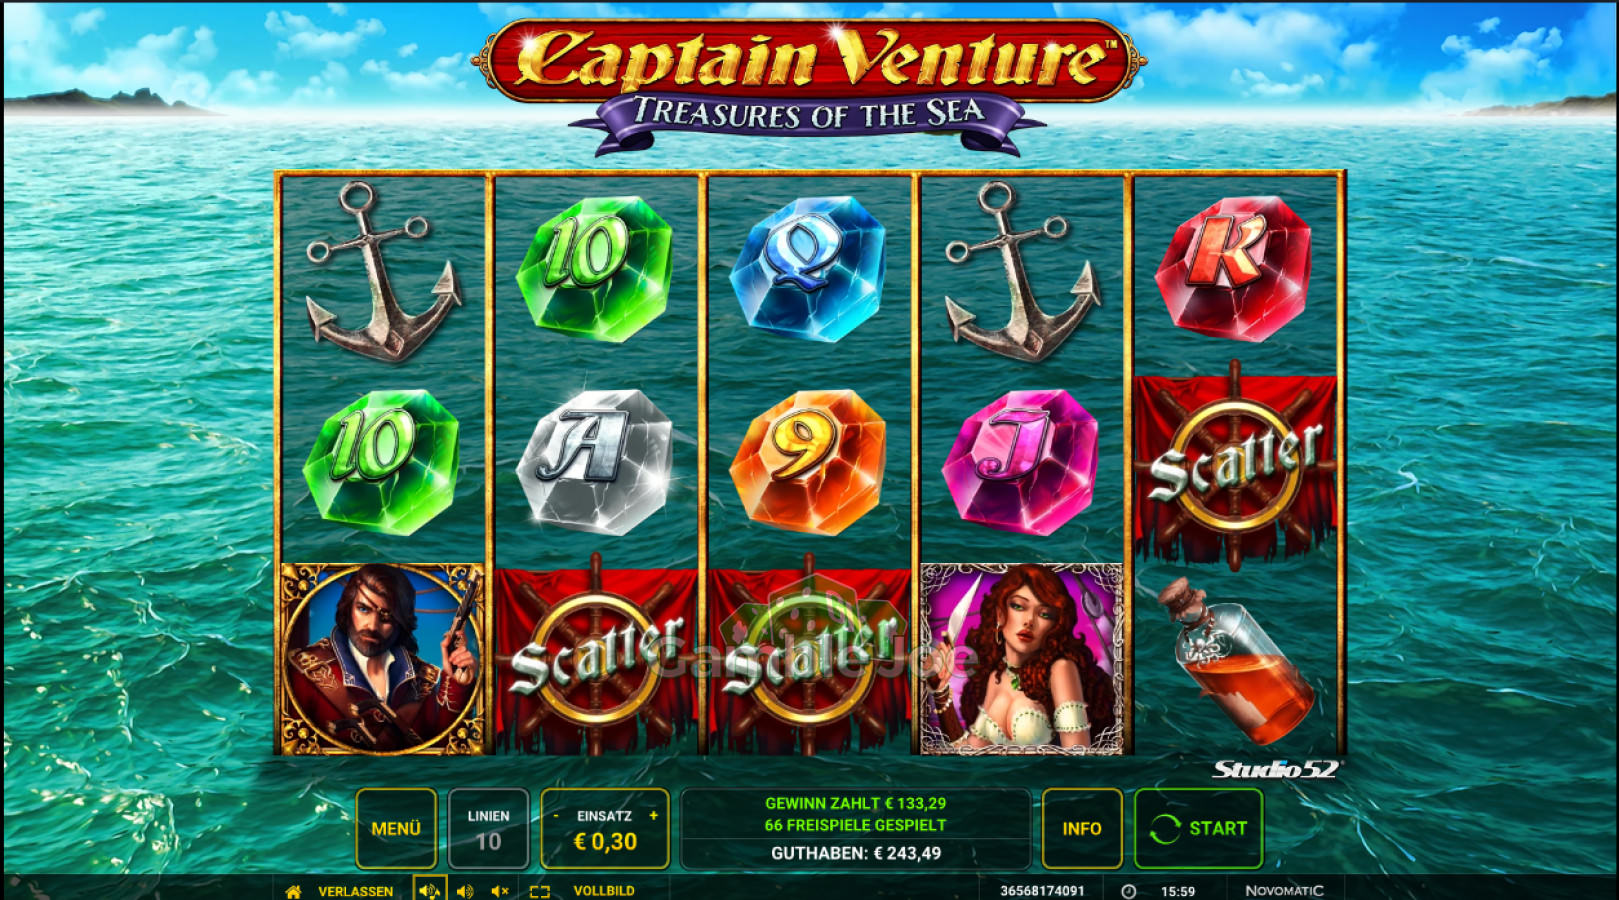Increase the Einsatz with the plus button
Image resolution: width=1619 pixels, height=900 pixels.
coord(654,816)
